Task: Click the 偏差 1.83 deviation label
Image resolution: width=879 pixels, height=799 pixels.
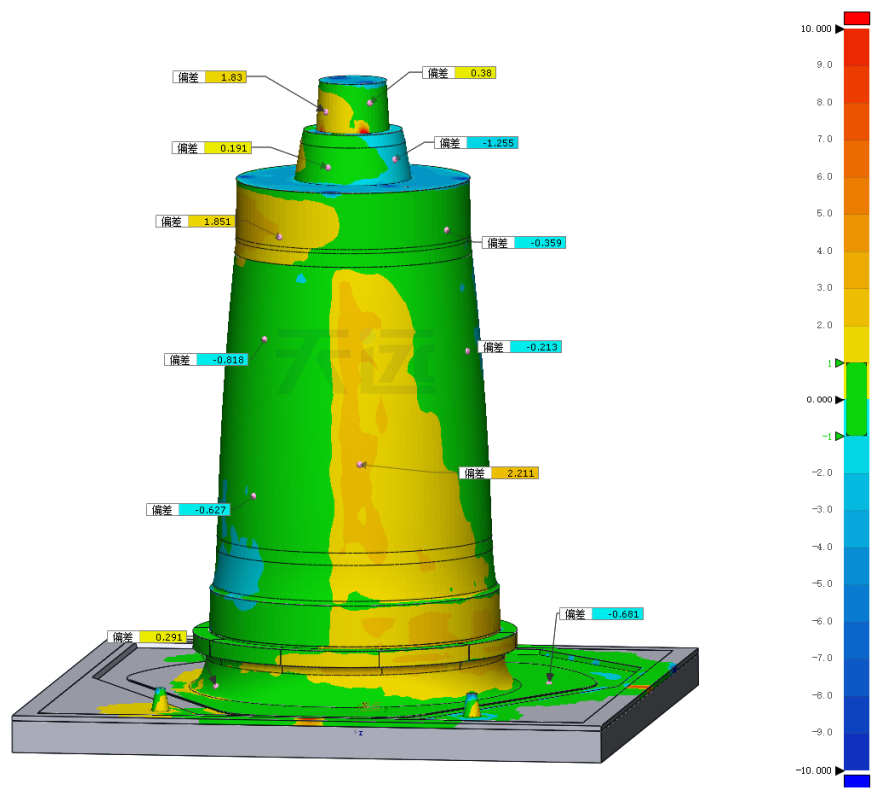Action: [x=209, y=77]
